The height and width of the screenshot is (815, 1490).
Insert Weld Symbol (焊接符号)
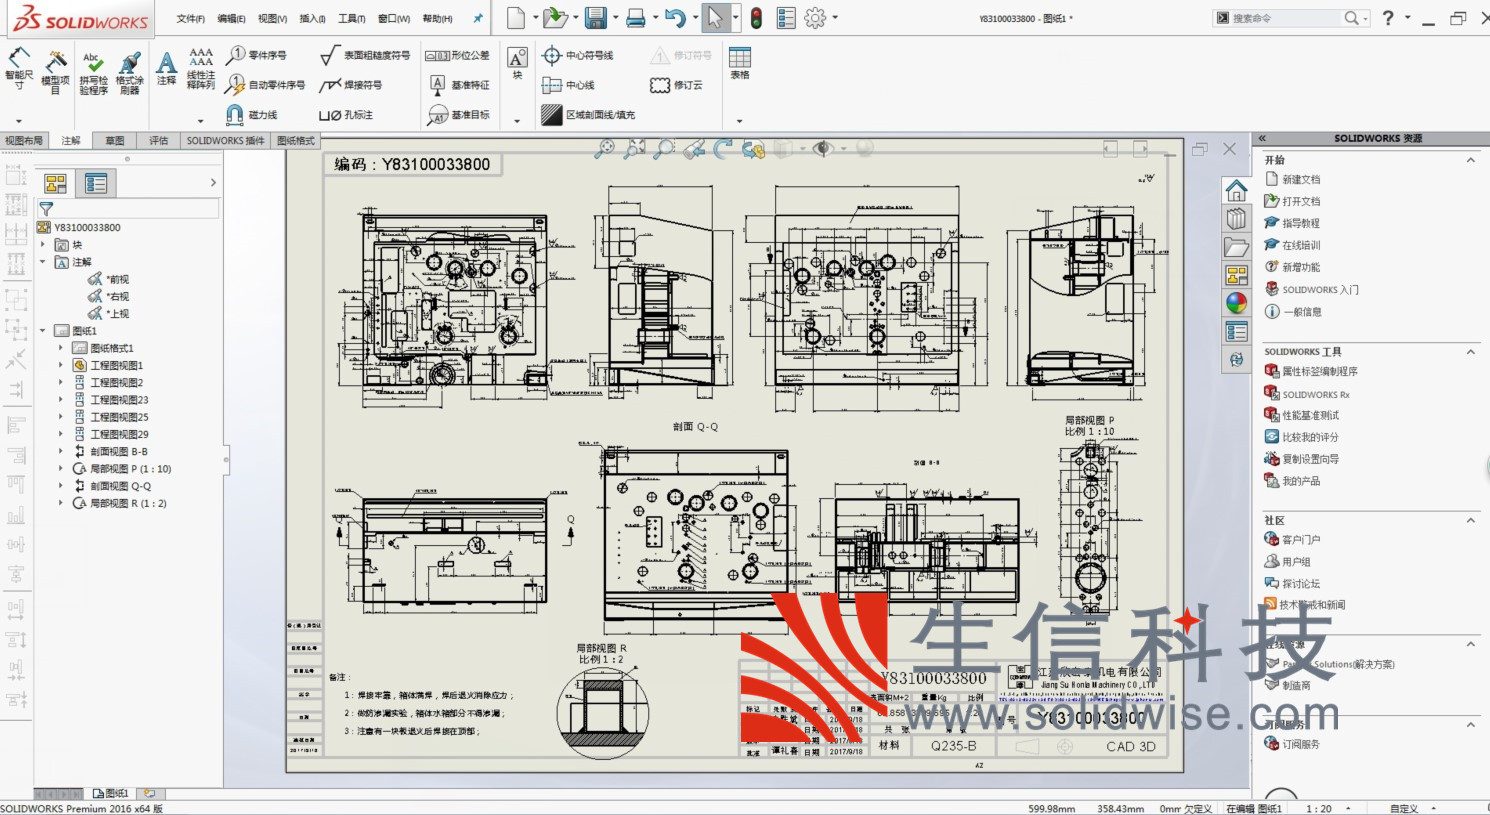point(351,85)
